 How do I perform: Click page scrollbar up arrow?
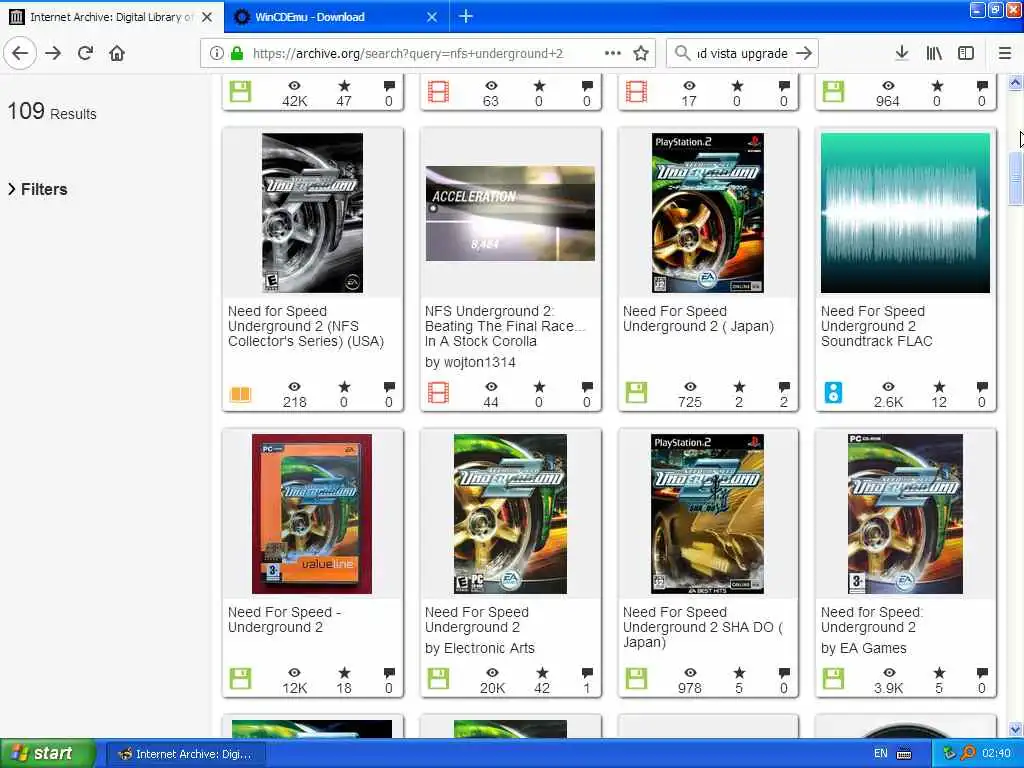[1016, 82]
